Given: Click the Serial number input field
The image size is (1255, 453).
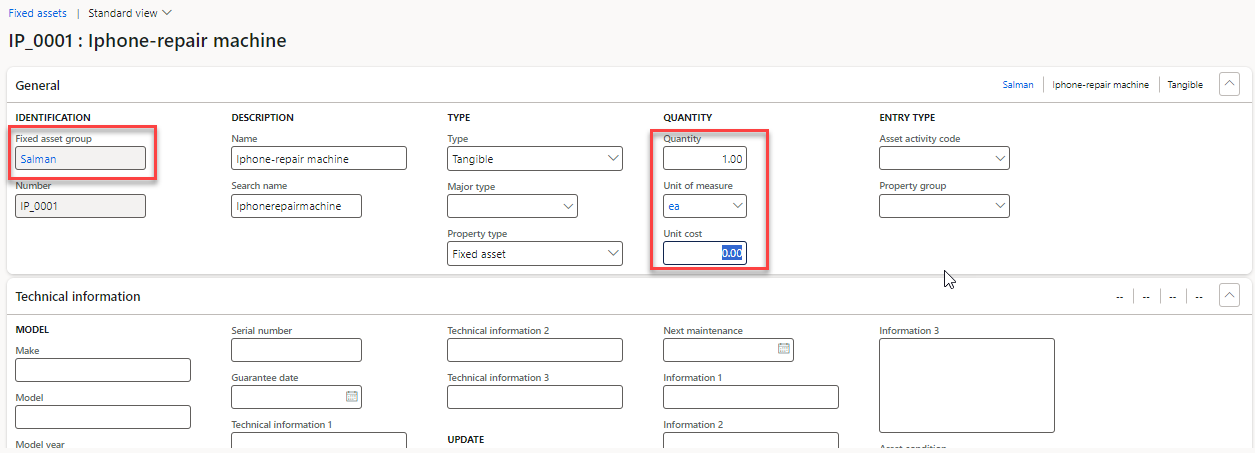Looking at the screenshot, I should (x=296, y=350).
